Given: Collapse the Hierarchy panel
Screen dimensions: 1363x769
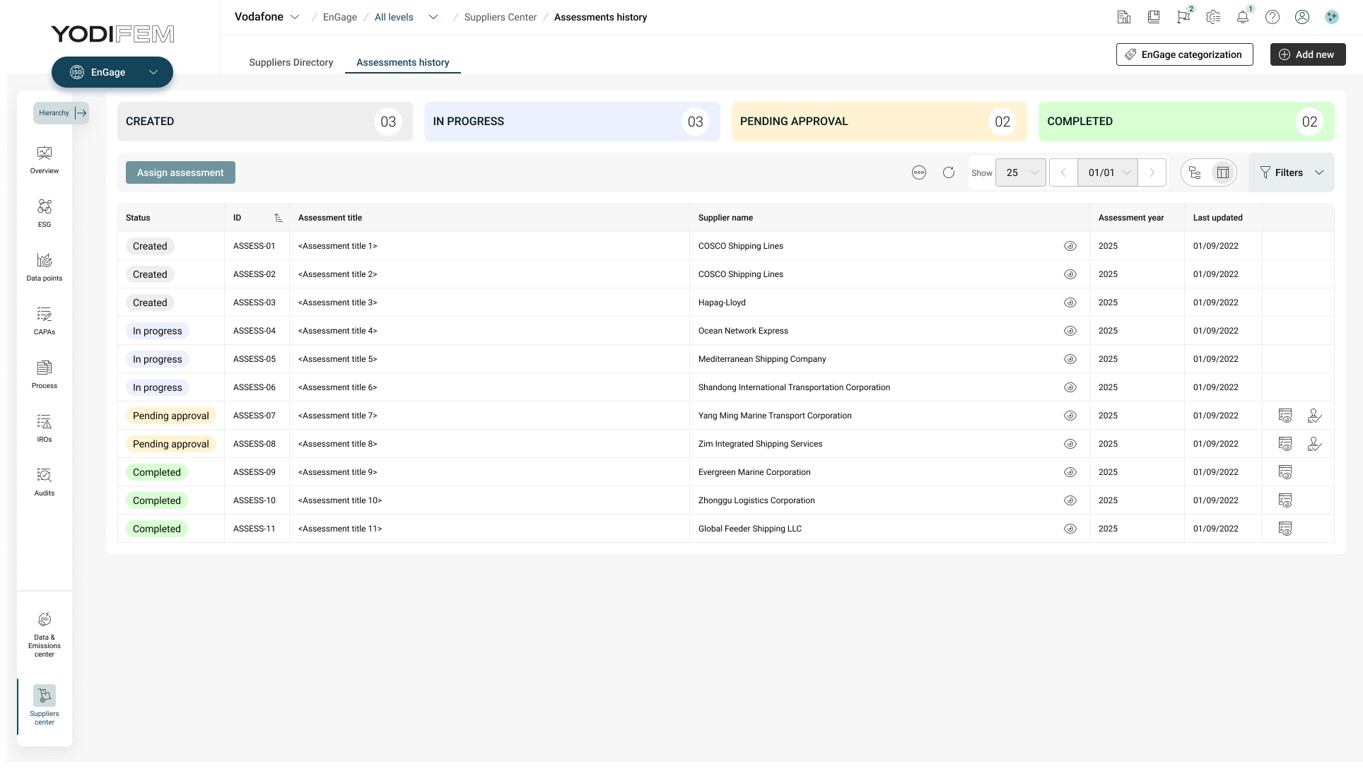Looking at the screenshot, I should coord(61,113).
